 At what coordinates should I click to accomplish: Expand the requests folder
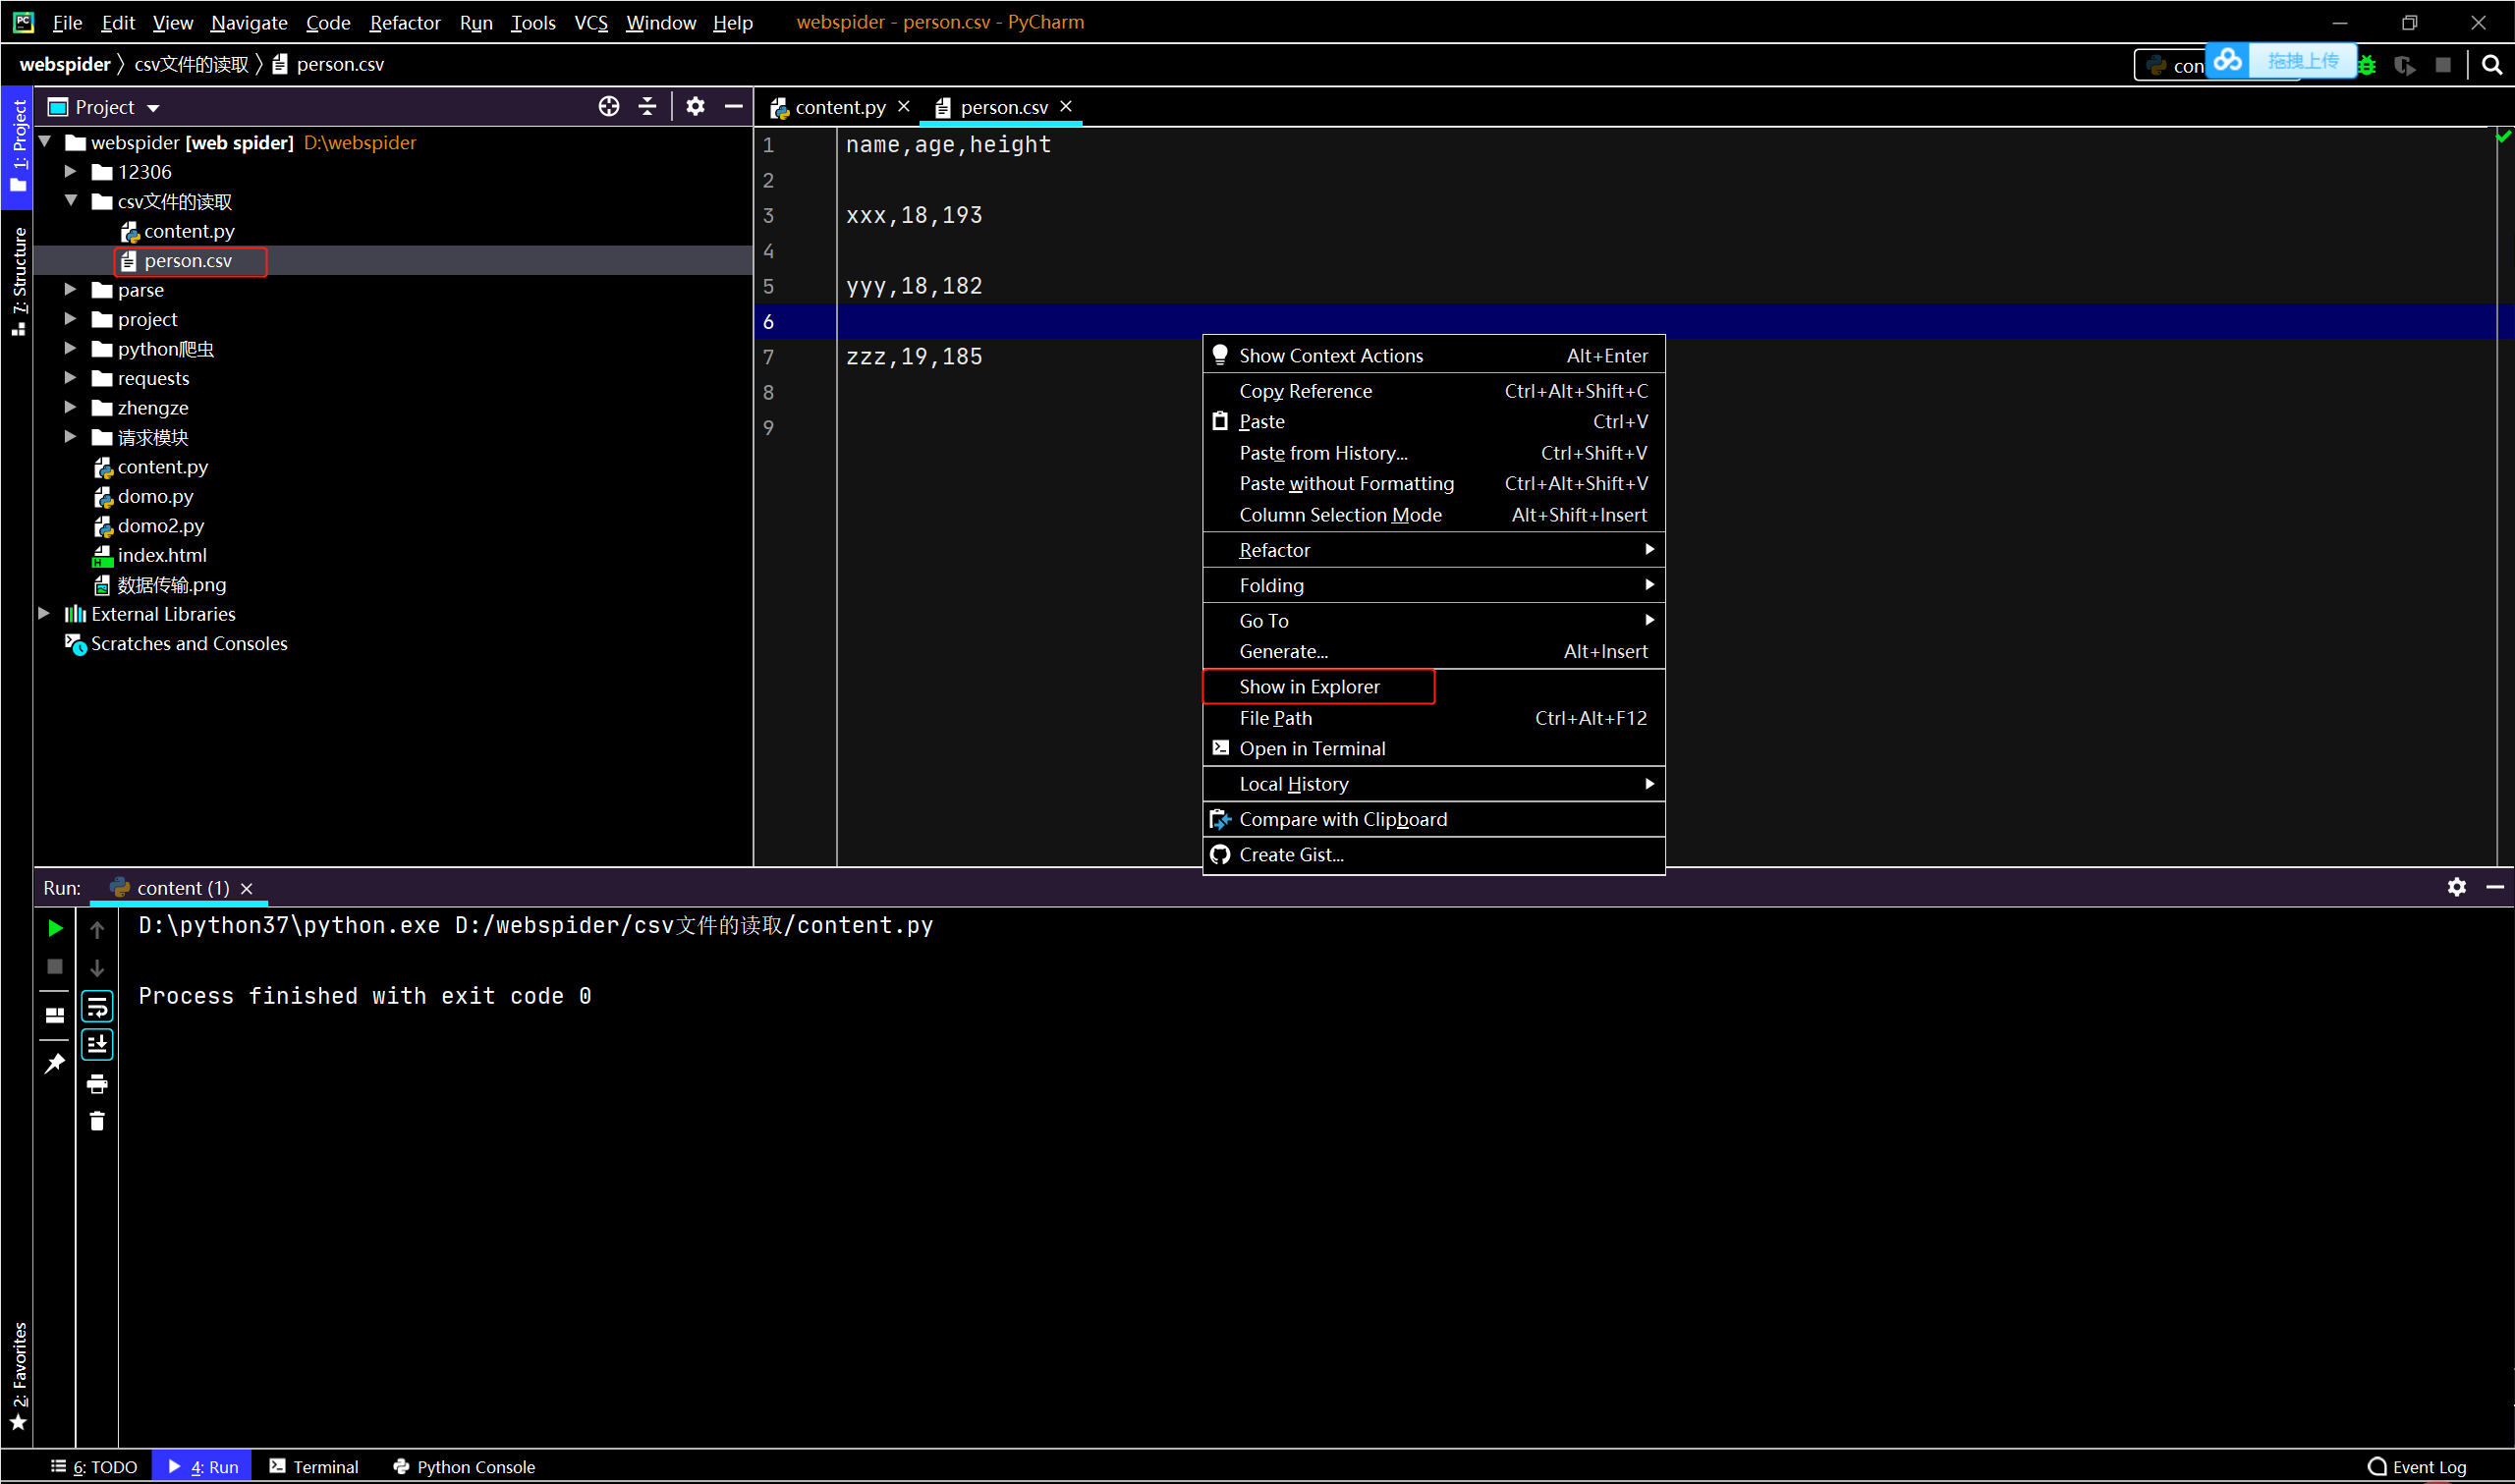70,378
